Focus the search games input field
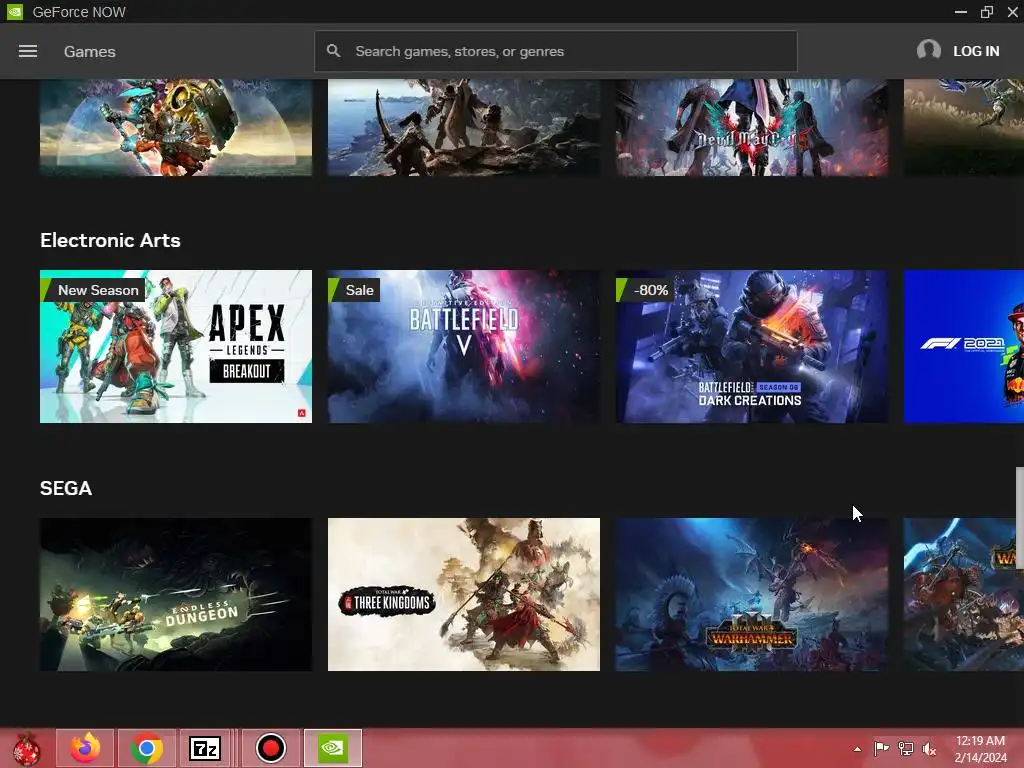 pyautogui.click(x=555, y=51)
